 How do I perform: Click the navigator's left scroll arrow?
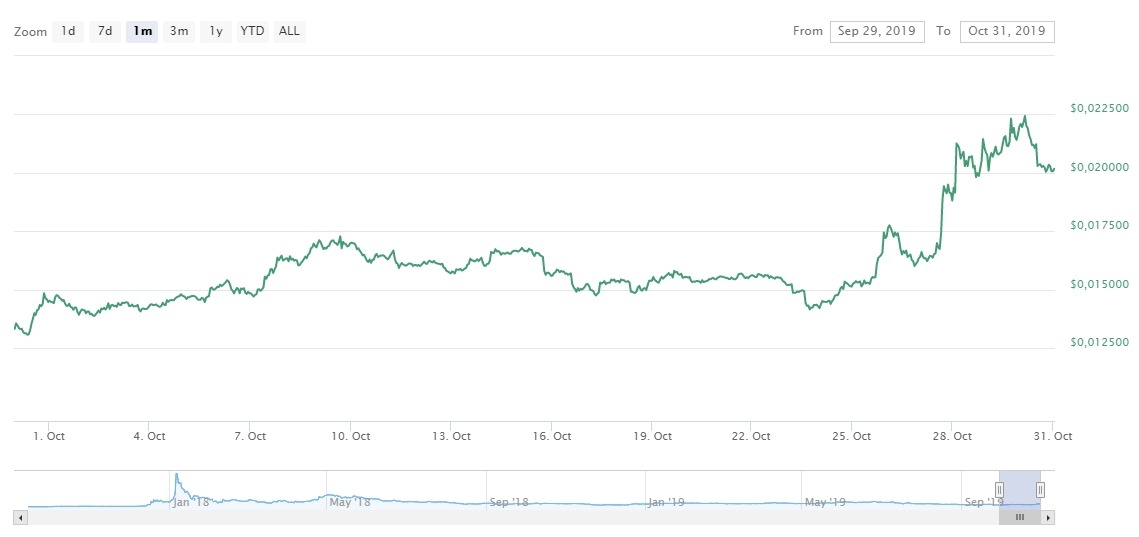coord(20,517)
